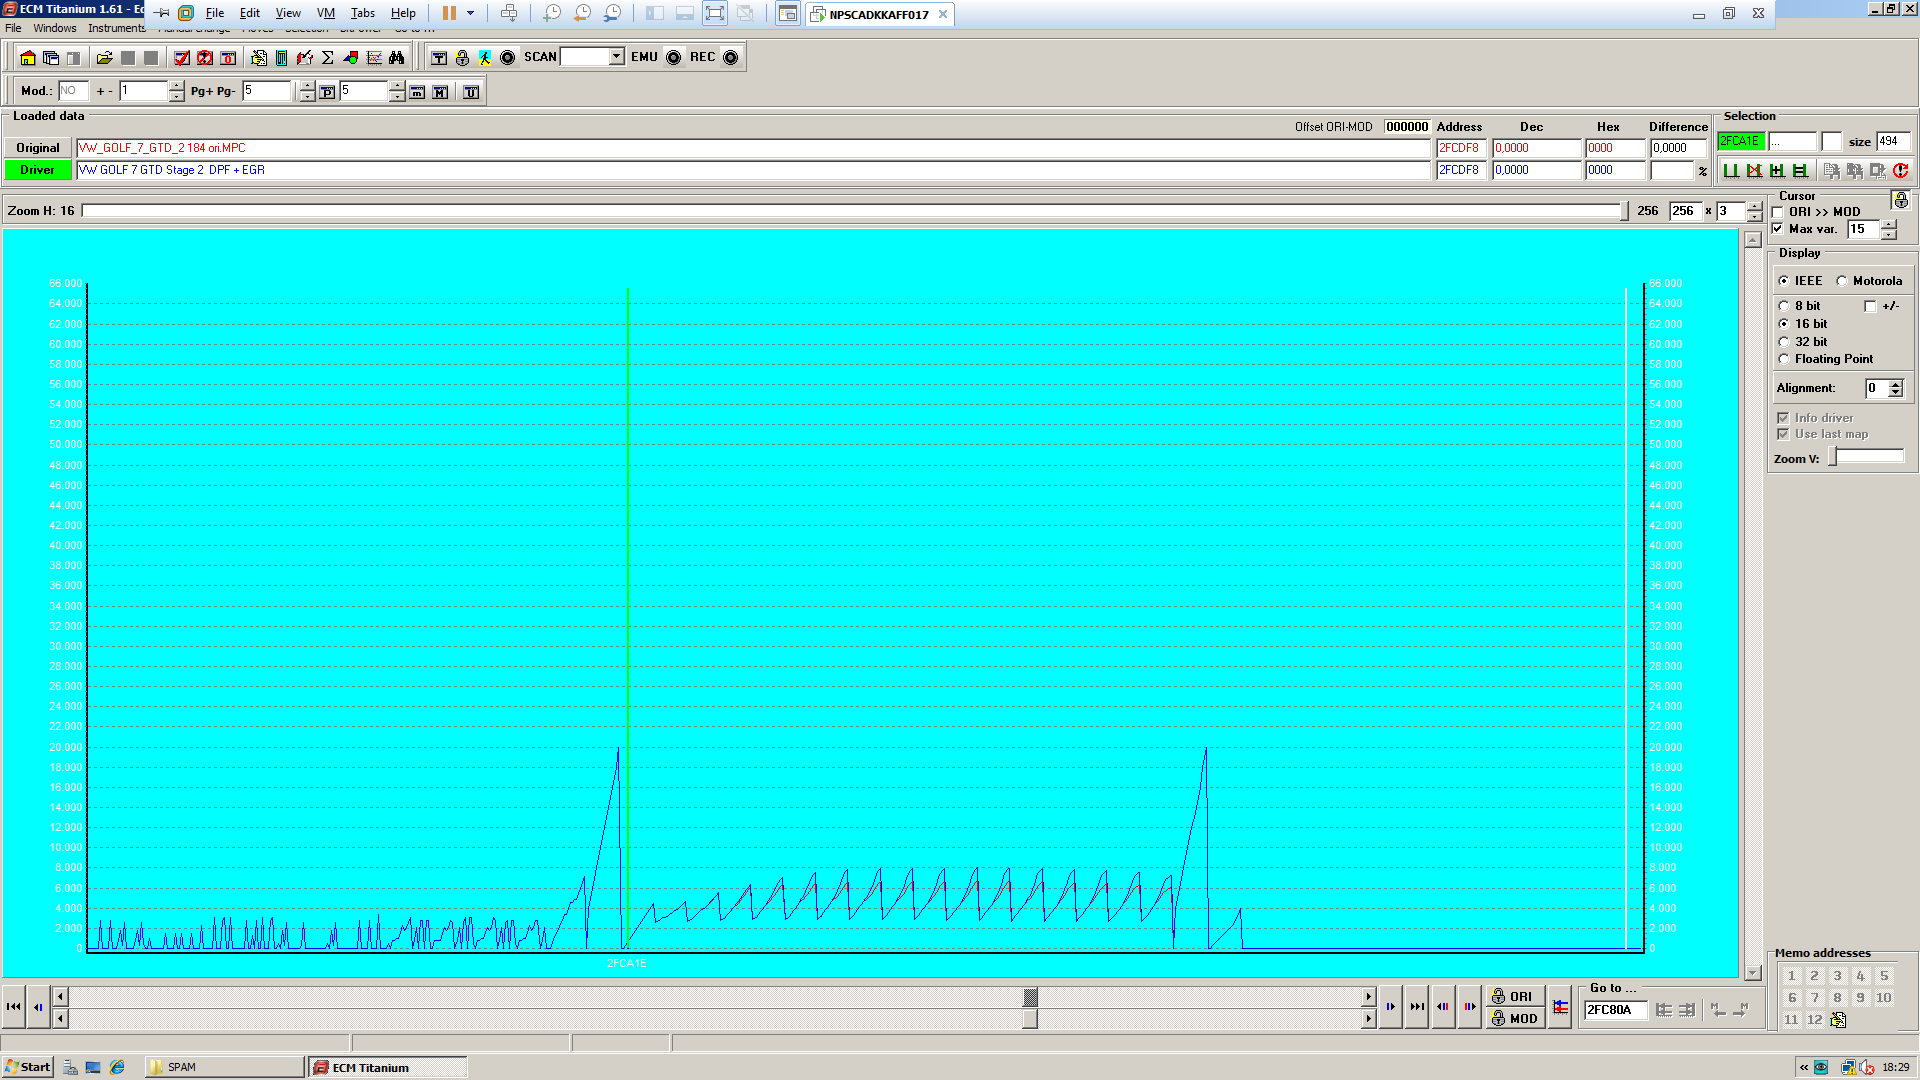Click the green start-selection marker icon
Screen dimensions: 1920x1080
(1731, 171)
